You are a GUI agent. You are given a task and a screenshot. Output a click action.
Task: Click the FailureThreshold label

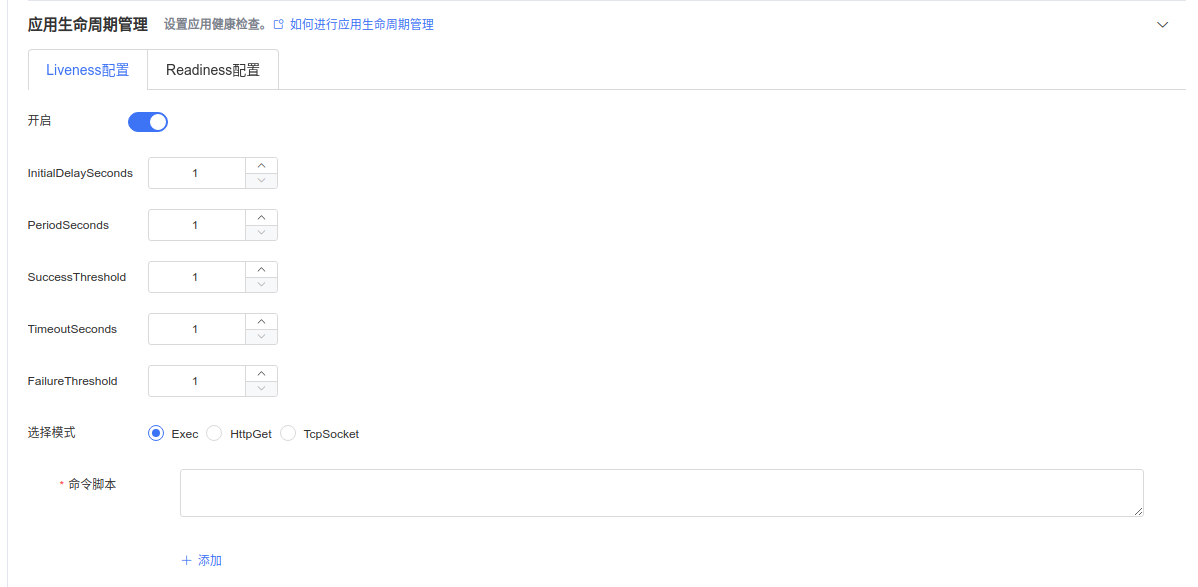(x=73, y=381)
